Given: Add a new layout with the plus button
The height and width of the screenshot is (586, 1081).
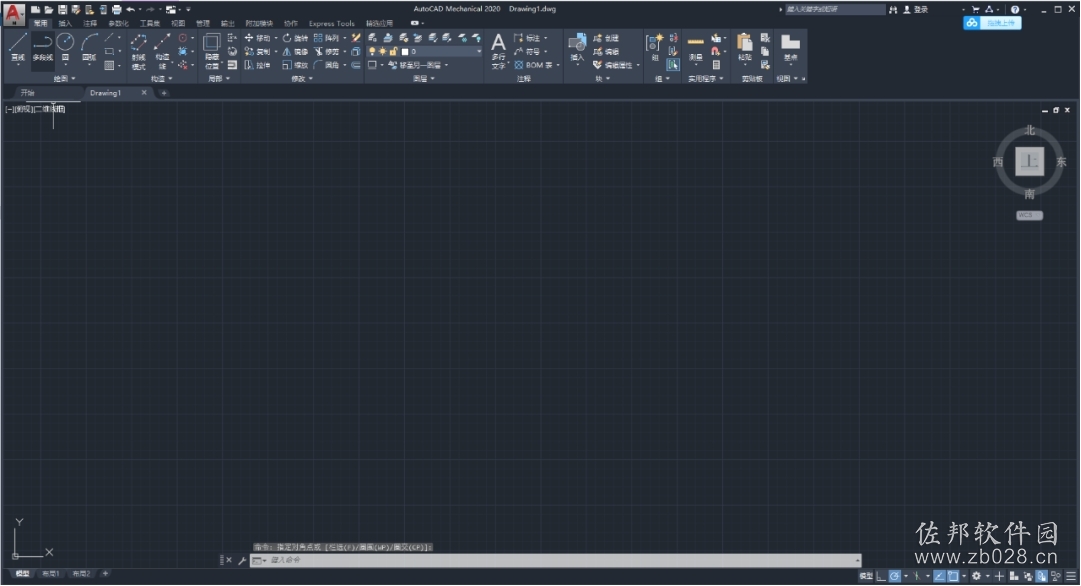Looking at the screenshot, I should [105, 574].
